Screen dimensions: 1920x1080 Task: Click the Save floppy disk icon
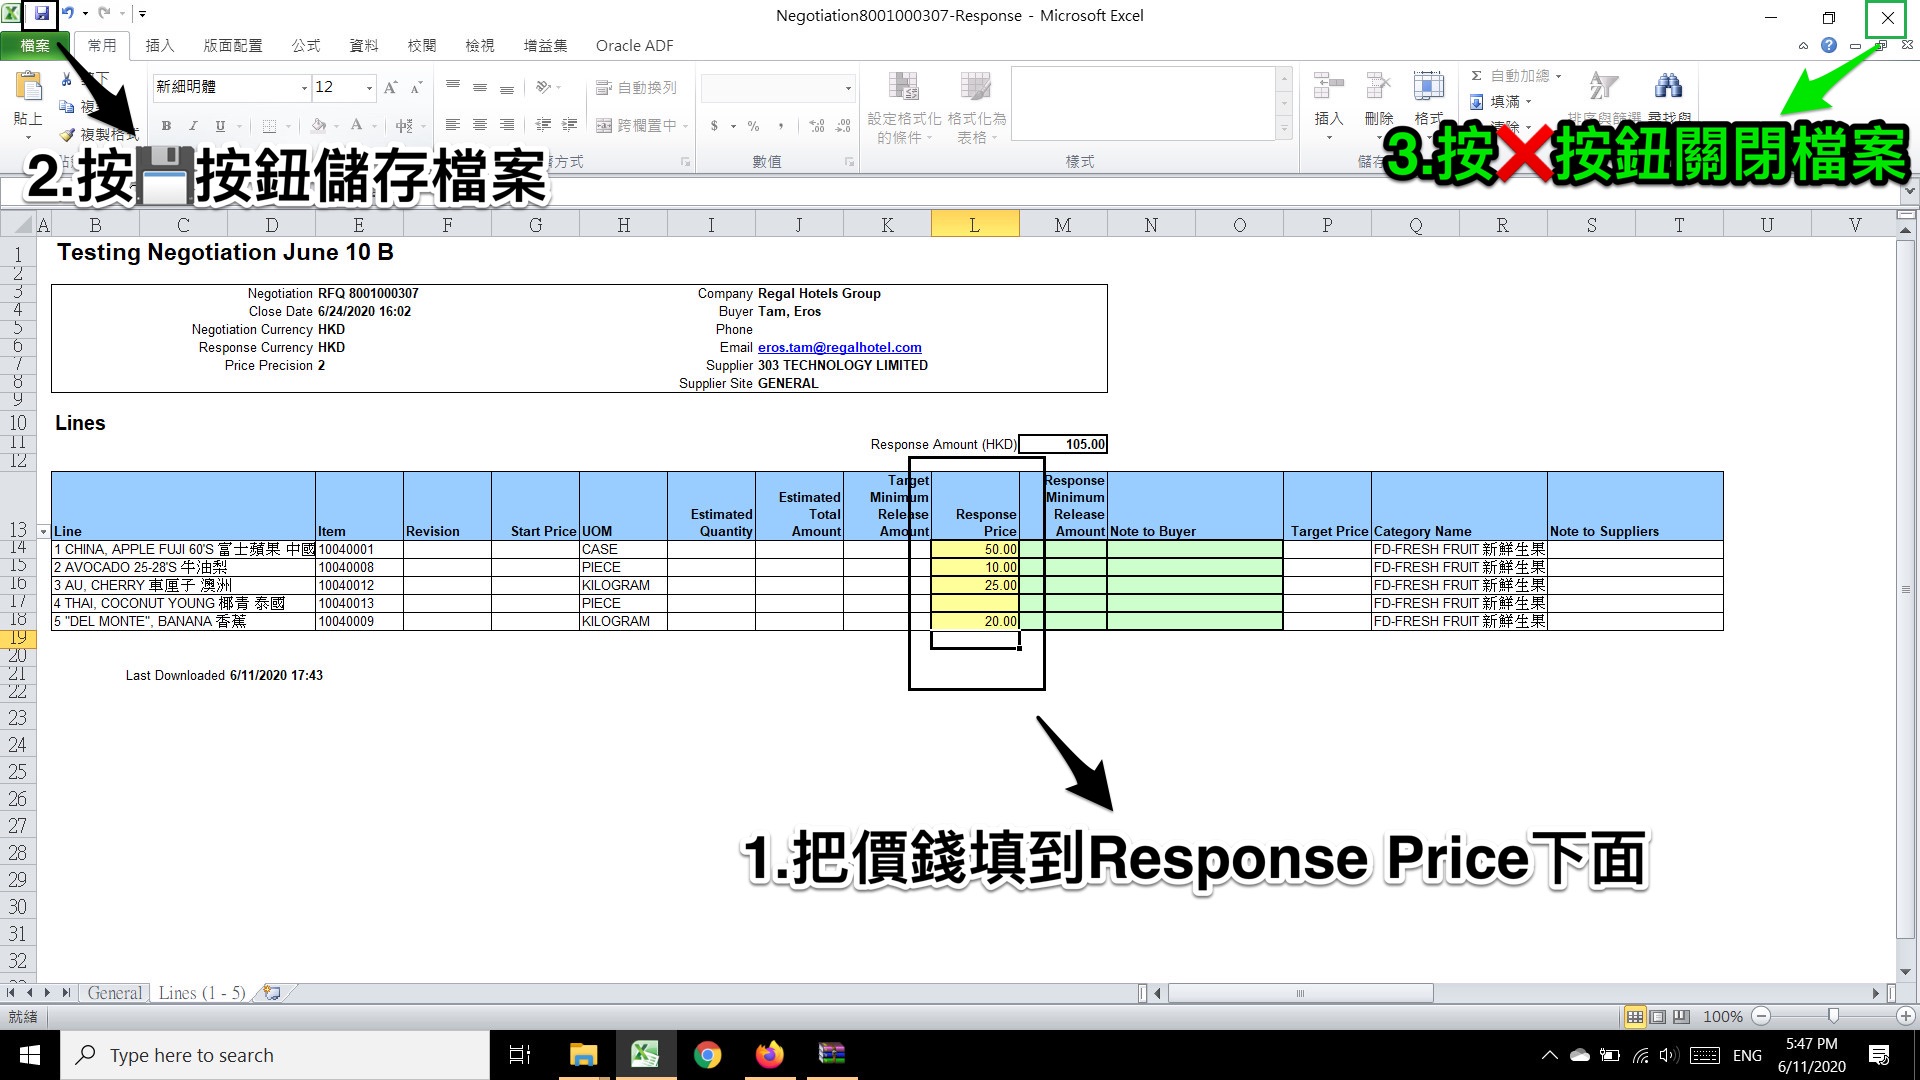point(42,14)
